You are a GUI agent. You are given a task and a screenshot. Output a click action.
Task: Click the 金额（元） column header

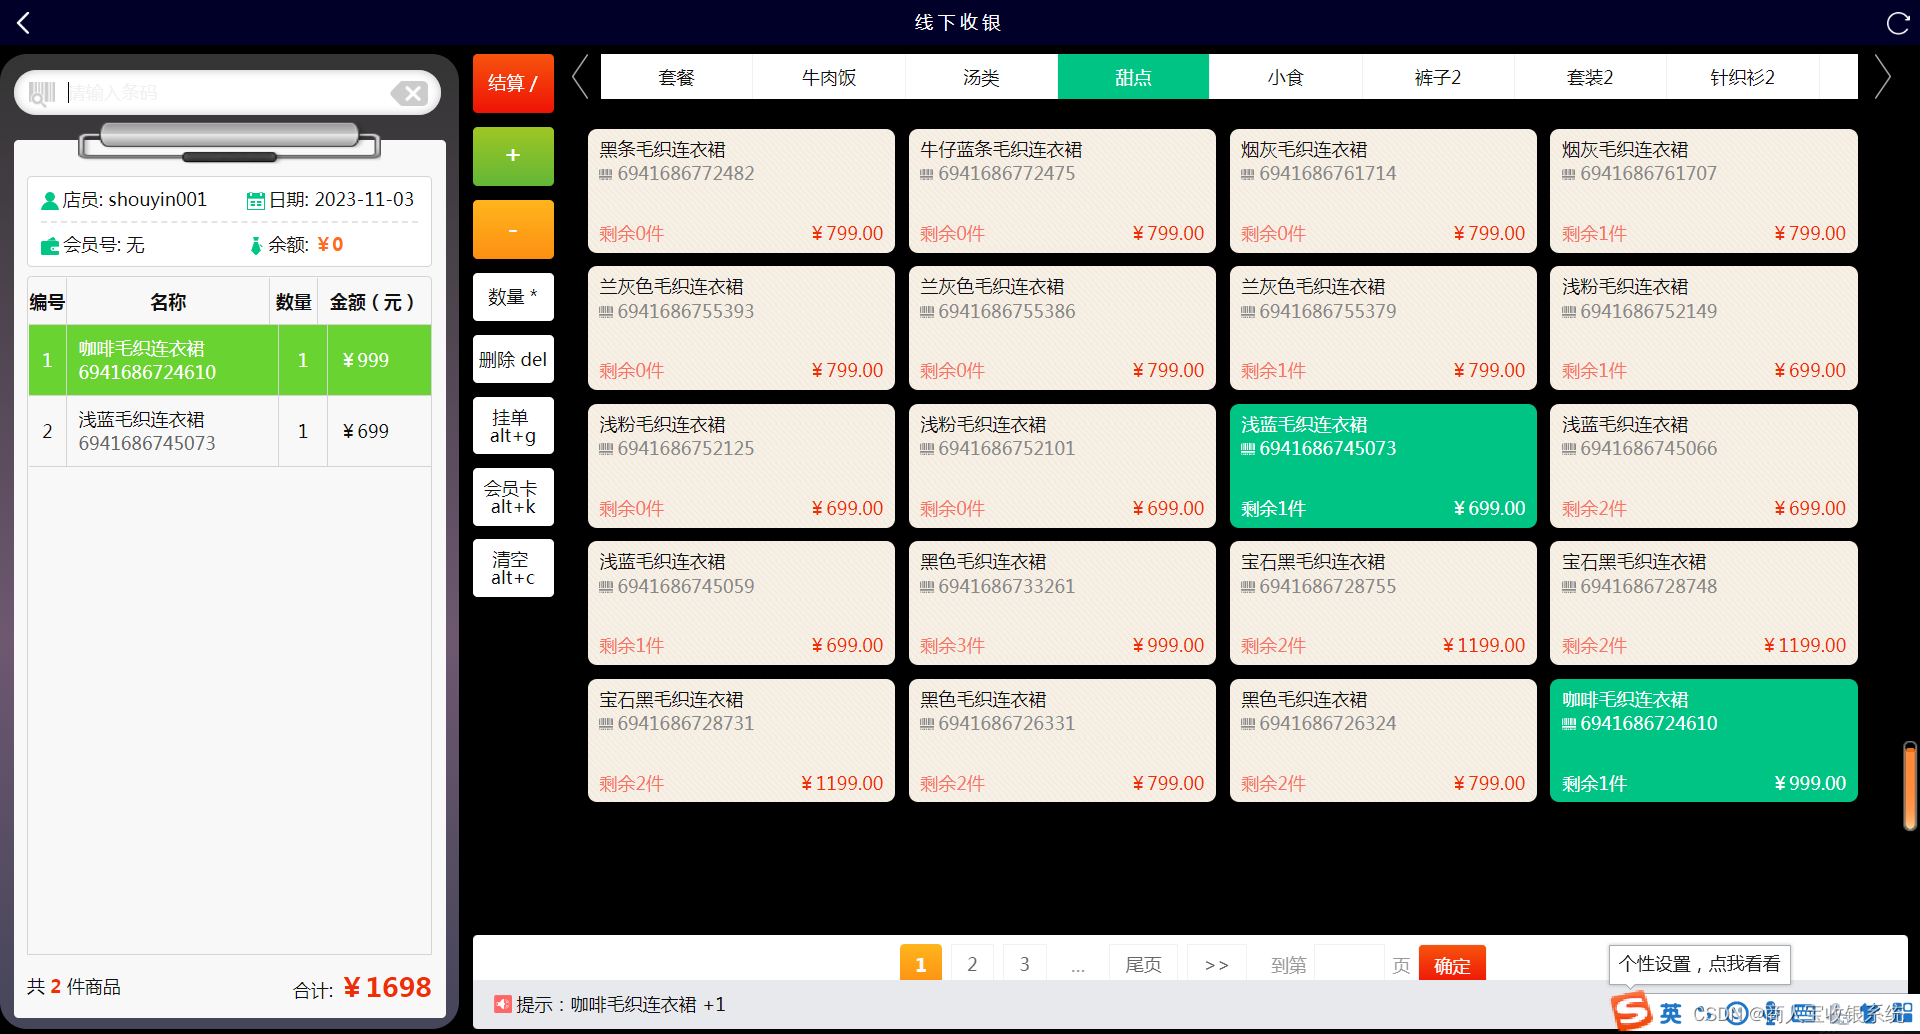pyautogui.click(x=374, y=301)
